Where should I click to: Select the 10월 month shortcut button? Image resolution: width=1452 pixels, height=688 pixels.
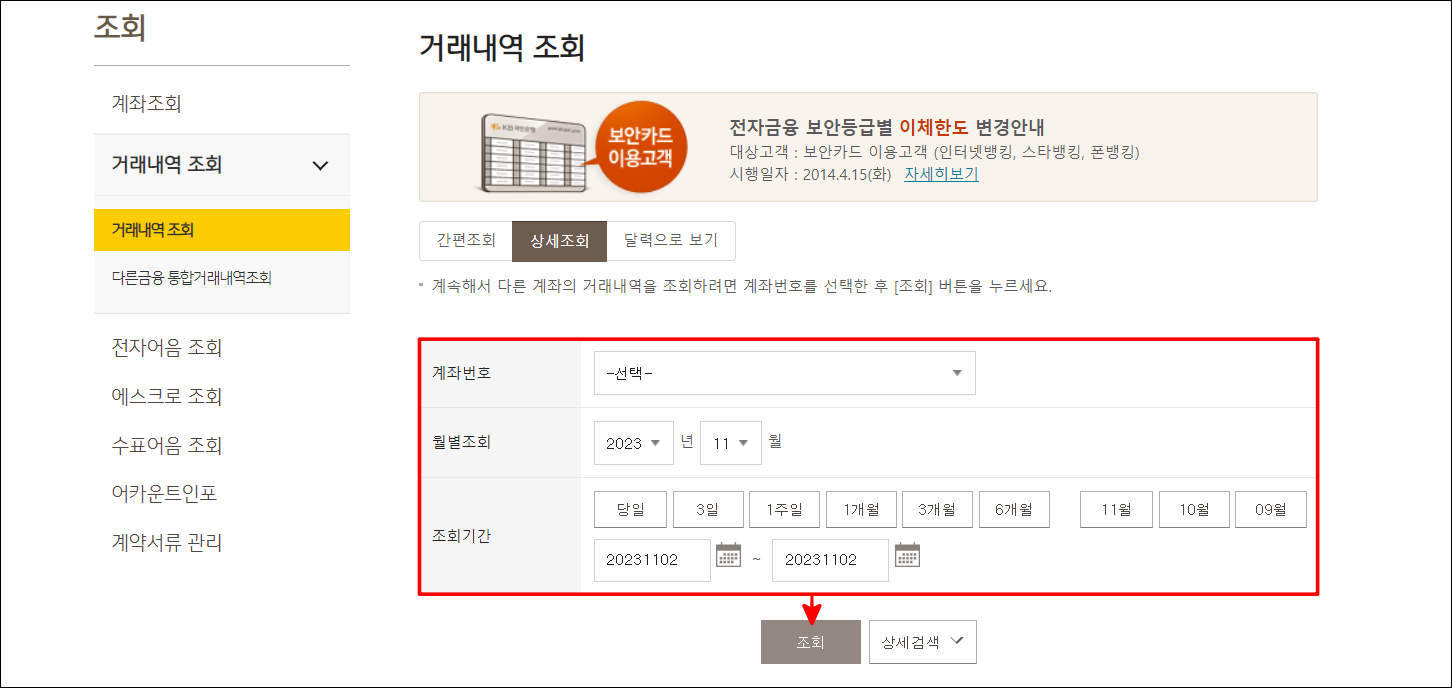[1194, 508]
